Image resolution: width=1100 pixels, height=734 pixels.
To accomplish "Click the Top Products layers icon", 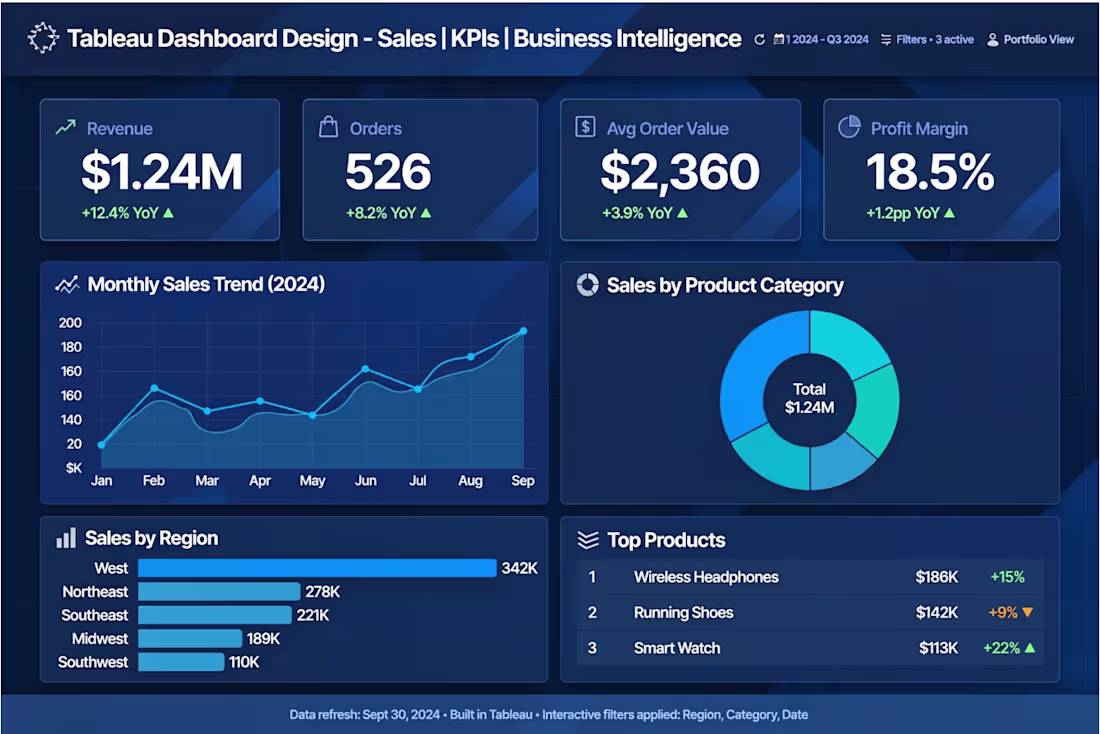I will 588,540.
